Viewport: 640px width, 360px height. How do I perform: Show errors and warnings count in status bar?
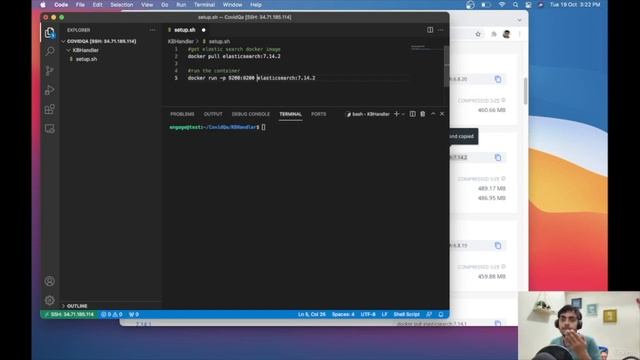tap(112, 314)
